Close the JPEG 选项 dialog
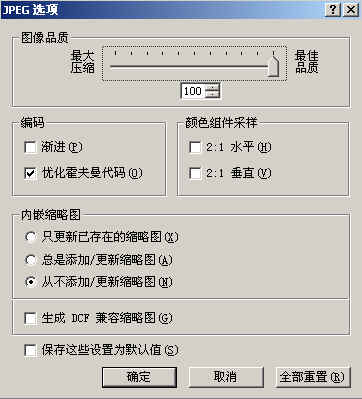The height and width of the screenshot is (399, 362). [351, 10]
